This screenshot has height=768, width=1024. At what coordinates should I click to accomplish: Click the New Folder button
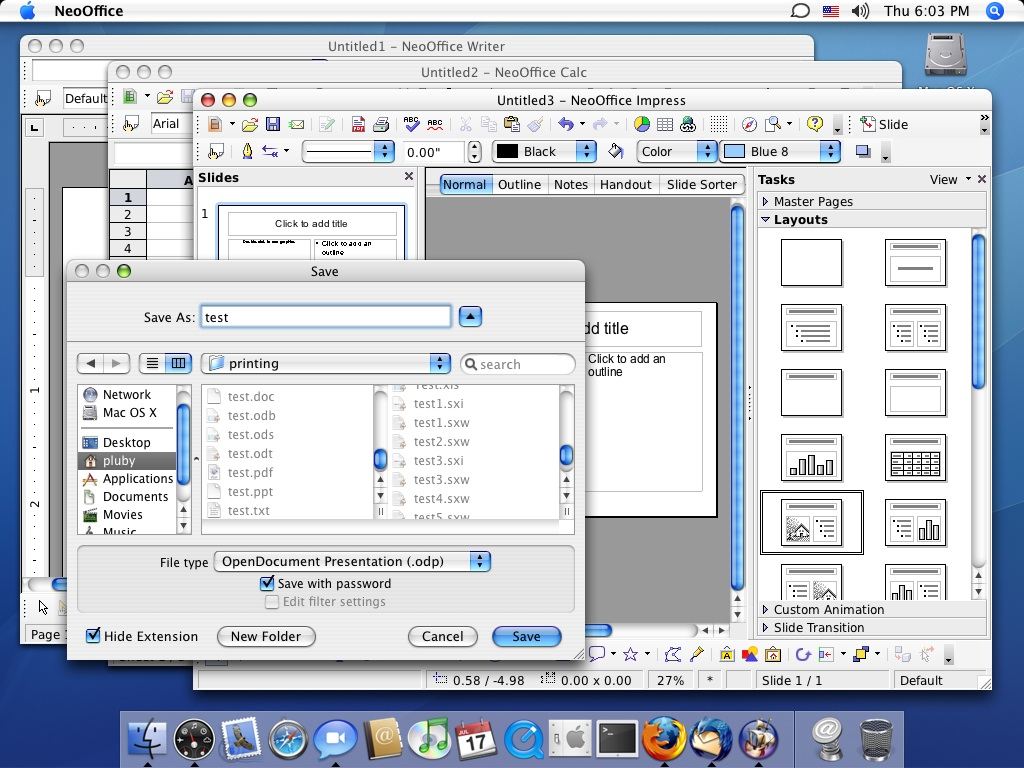pyautogui.click(x=266, y=636)
